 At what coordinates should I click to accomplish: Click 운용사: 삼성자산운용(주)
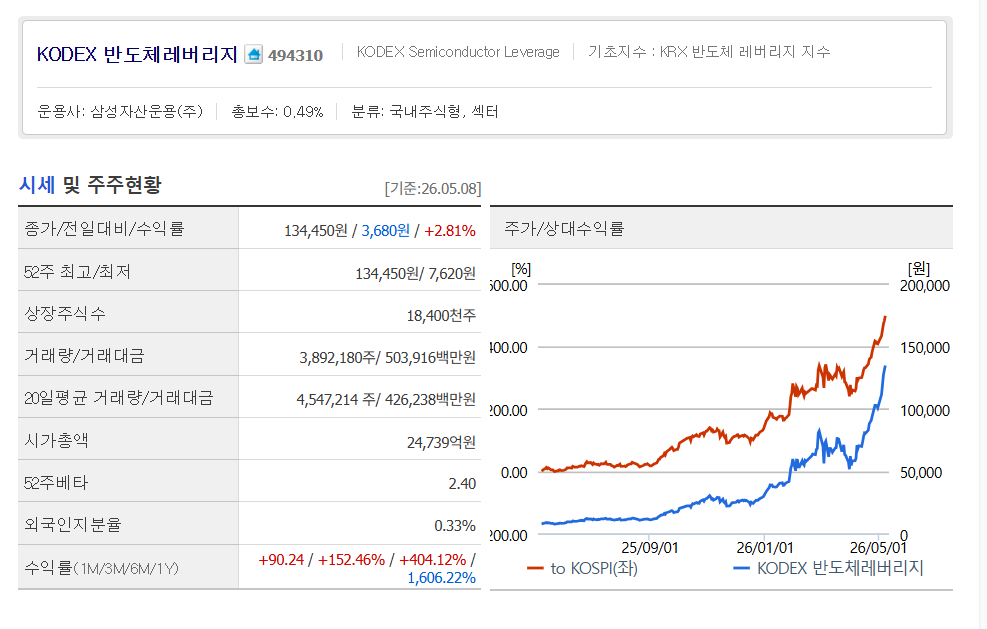coord(120,111)
